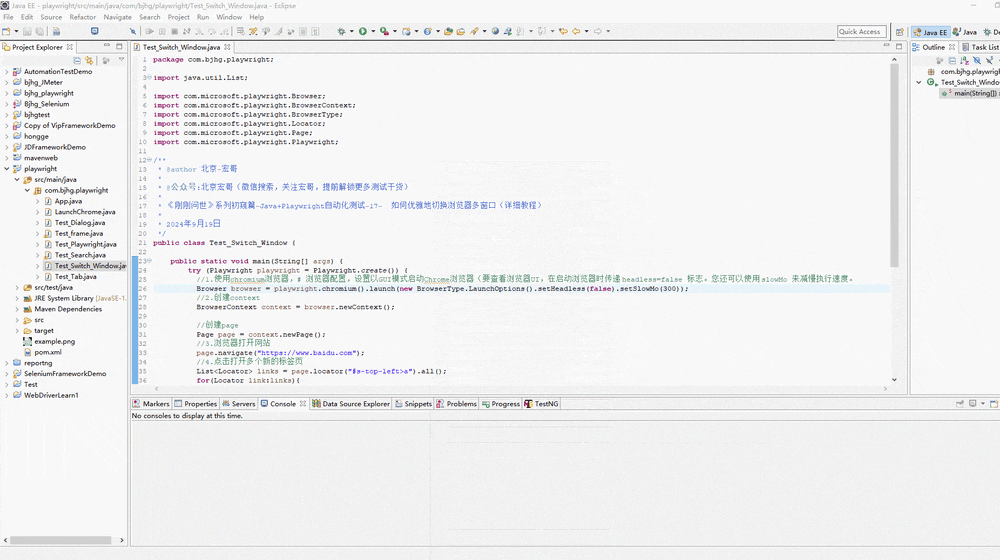1000x560 pixels.
Task: Toggle Hide Static Members in Outline
Action: click(x=989, y=61)
